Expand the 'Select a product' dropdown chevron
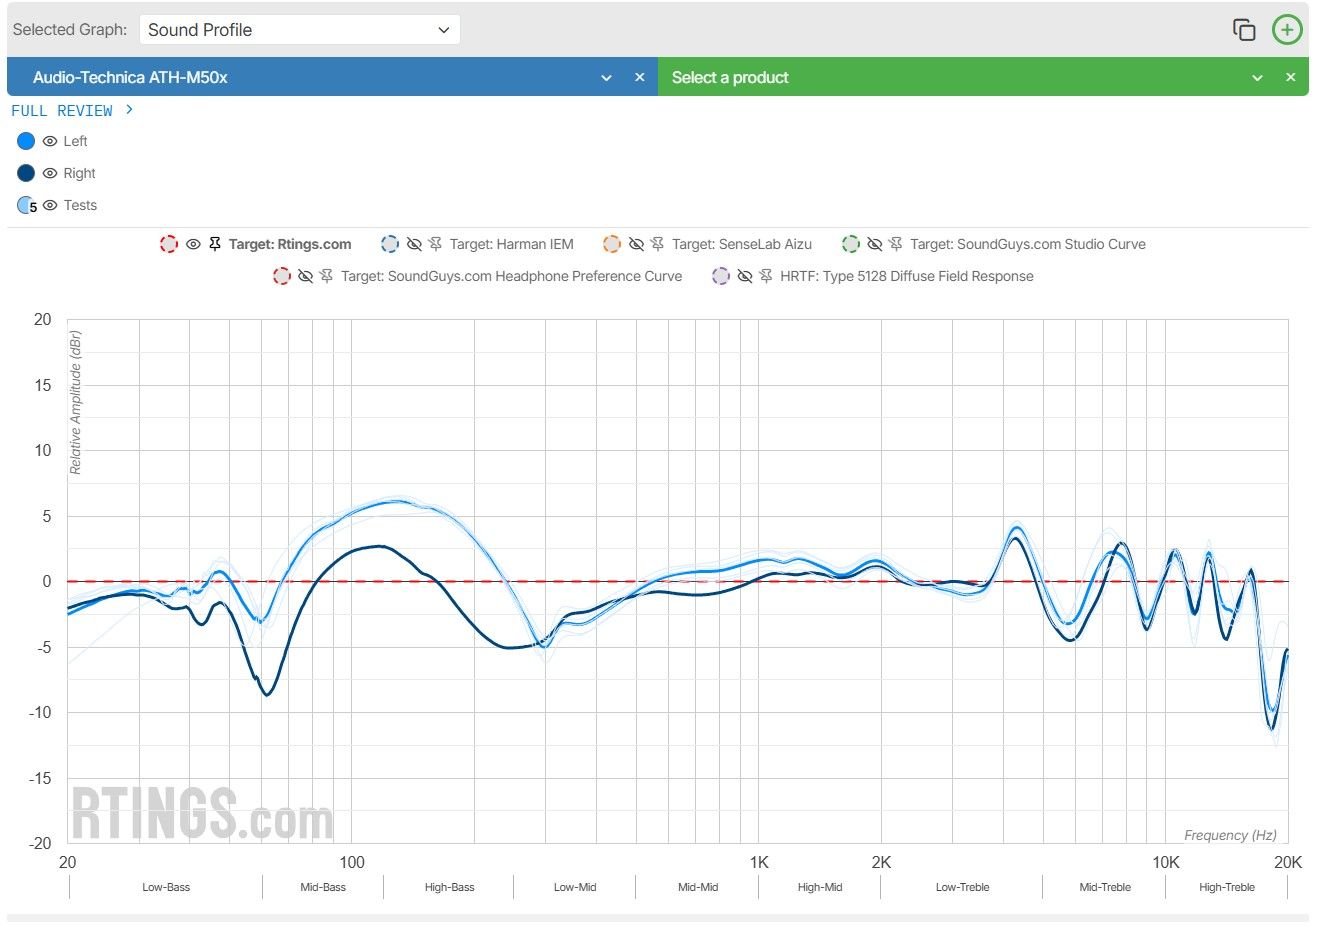This screenshot has width=1319, height=928. (1258, 78)
